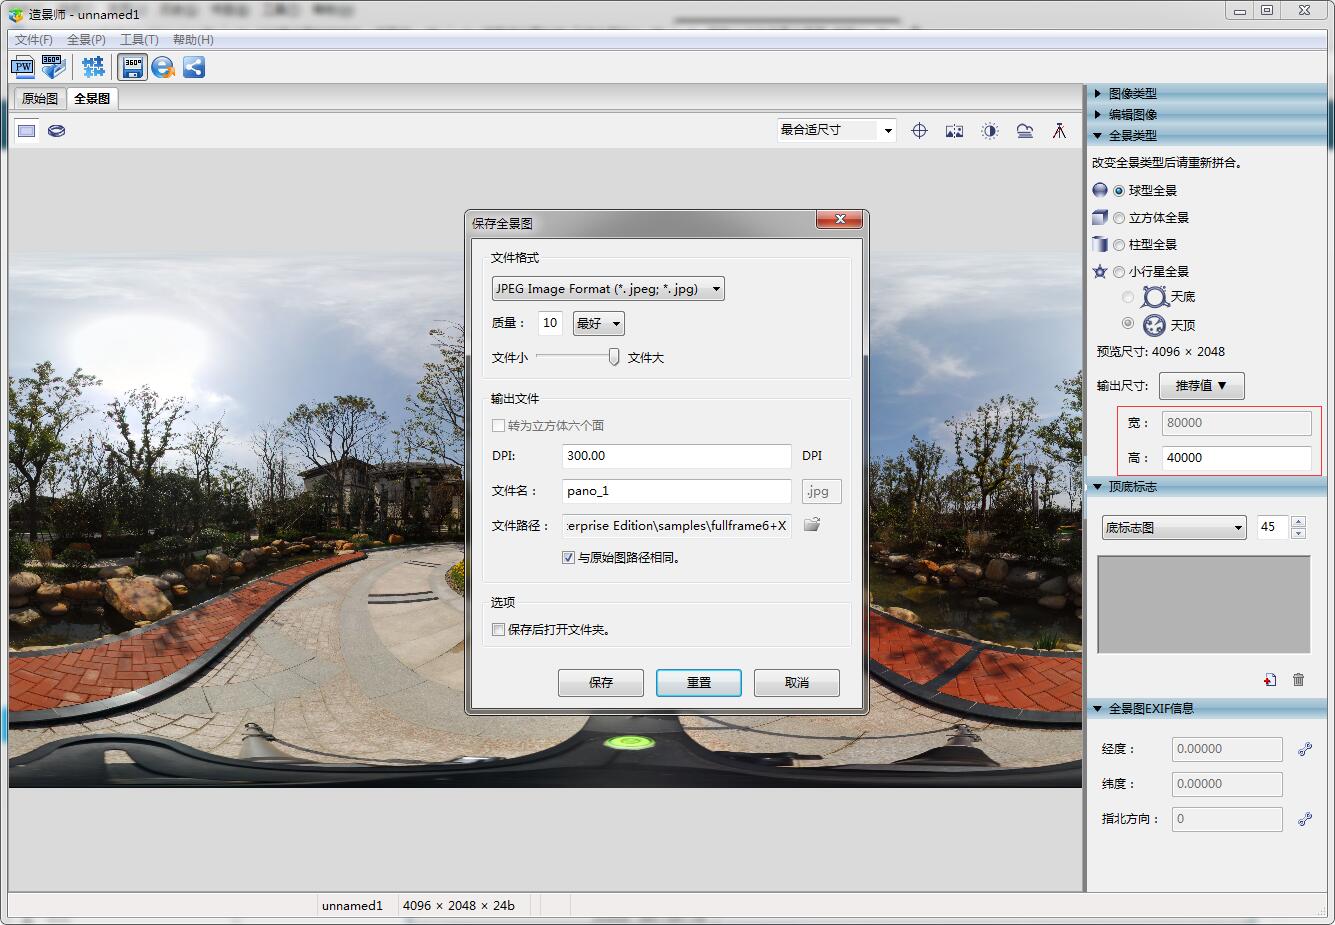
Task: Click the file size quality slider handle
Action: tap(614, 357)
